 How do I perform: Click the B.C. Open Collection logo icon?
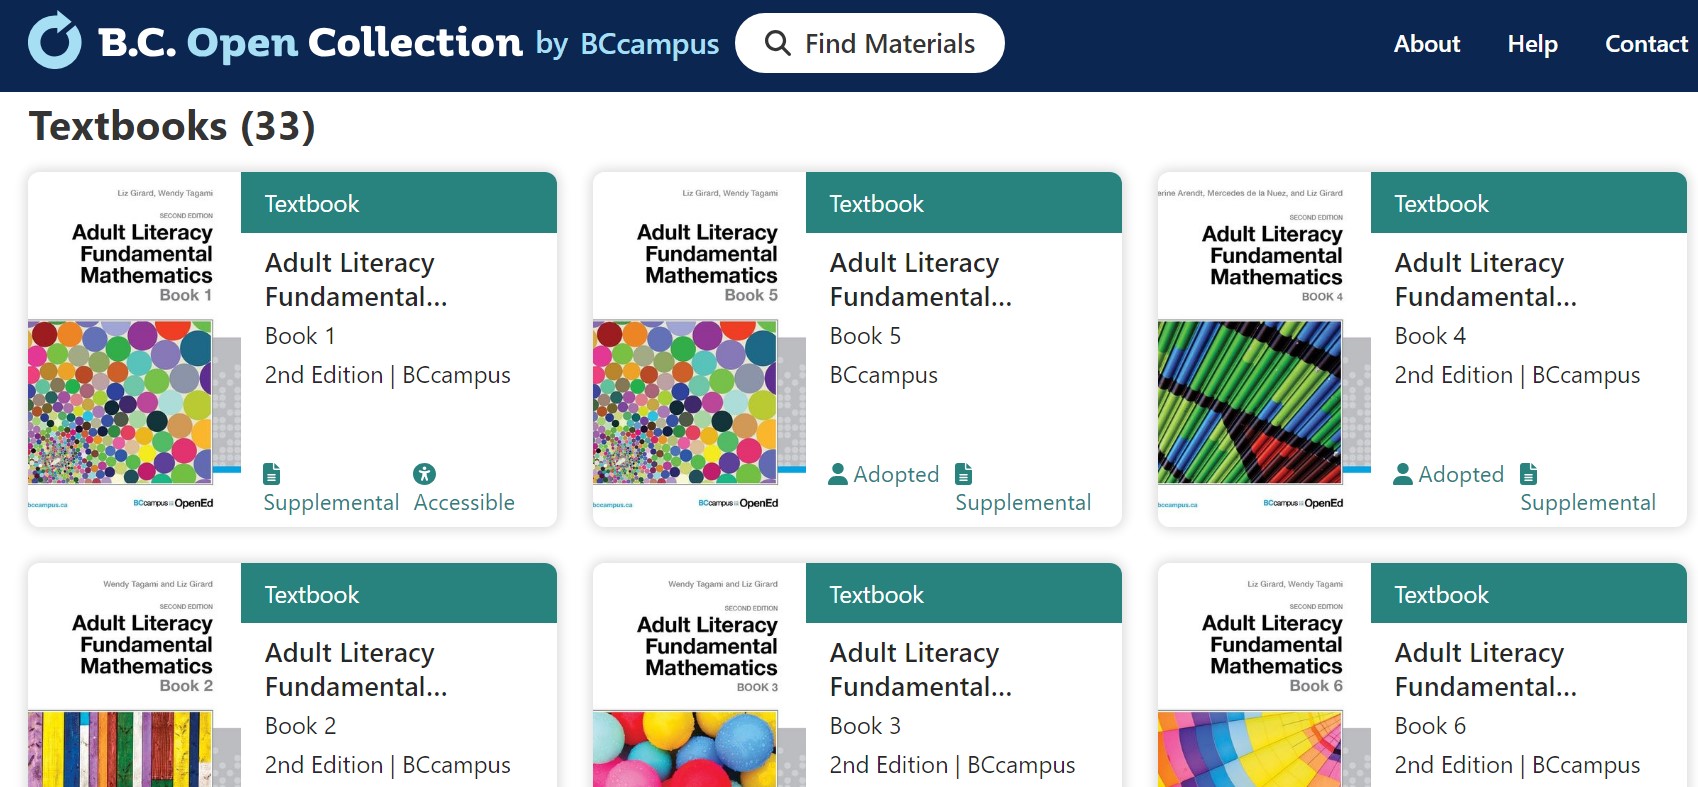pyautogui.click(x=55, y=41)
